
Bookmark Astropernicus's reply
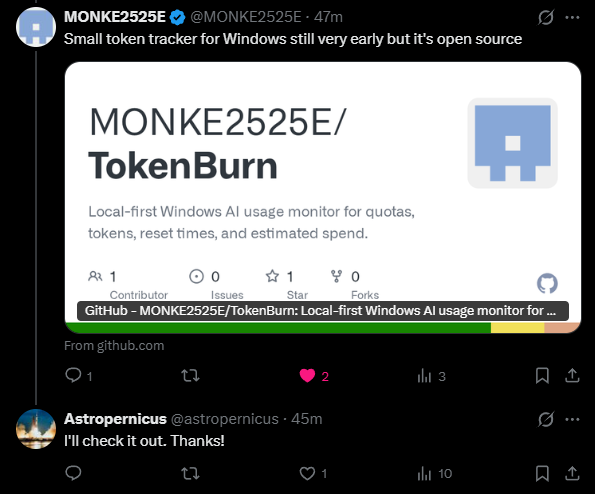tap(542, 474)
